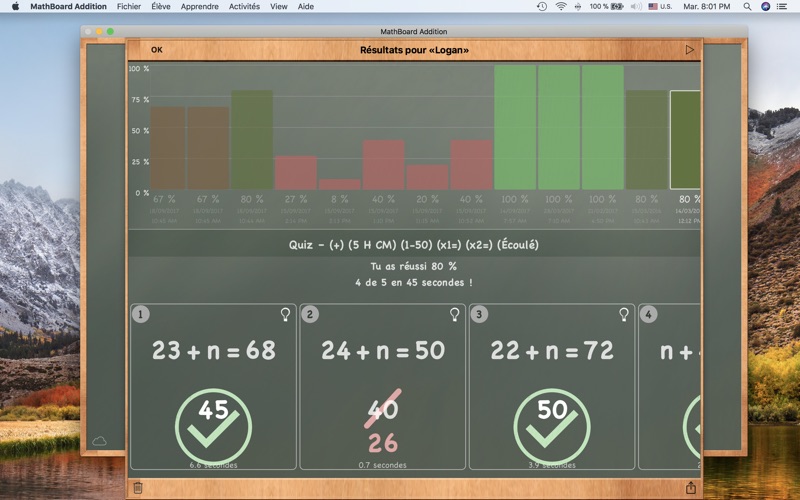Open the U.S. input source menu
The width and height of the screenshot is (800, 500).
660,7
